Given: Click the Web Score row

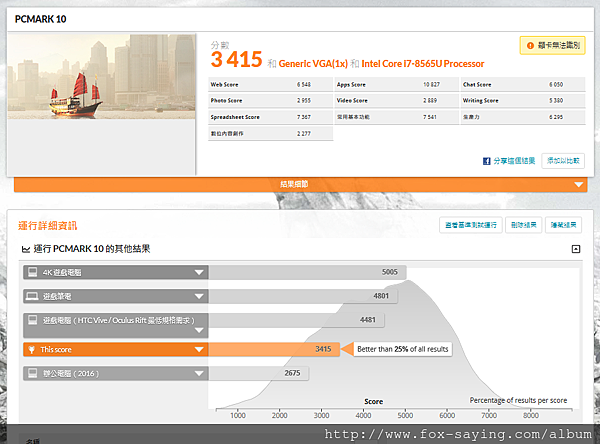Looking at the screenshot, I should (x=270, y=85).
